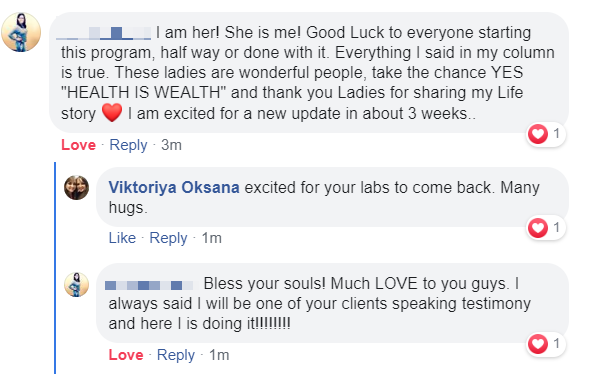The image size is (595, 382).
Task: Reply to the 'Bless your souls' comment
Action: tap(176, 355)
